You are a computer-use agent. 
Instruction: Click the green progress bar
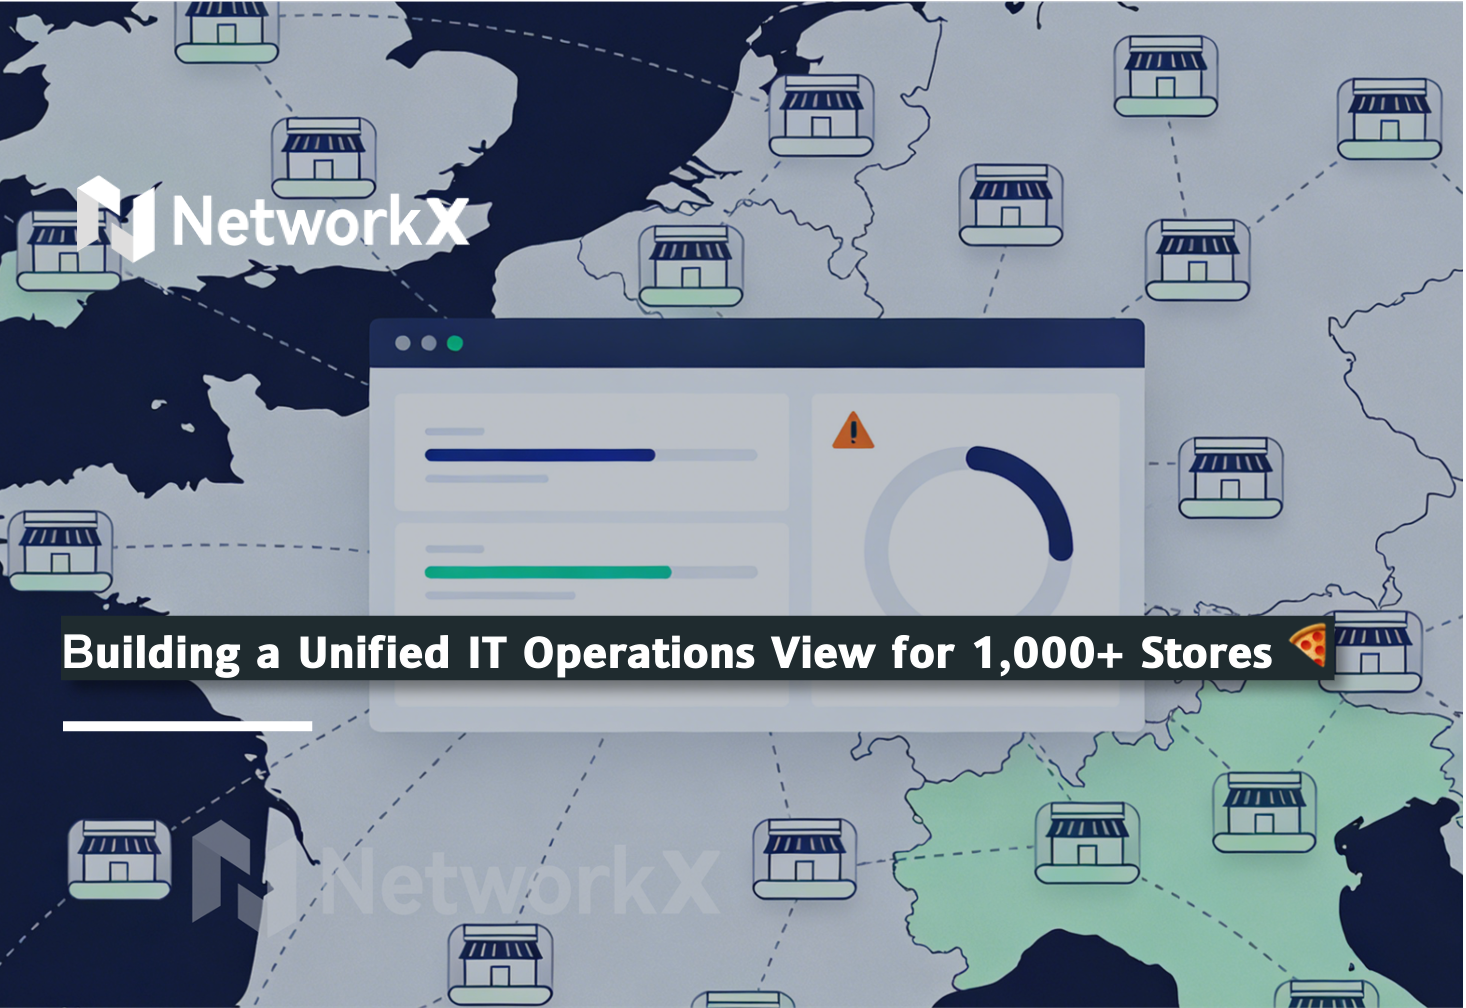(548, 572)
